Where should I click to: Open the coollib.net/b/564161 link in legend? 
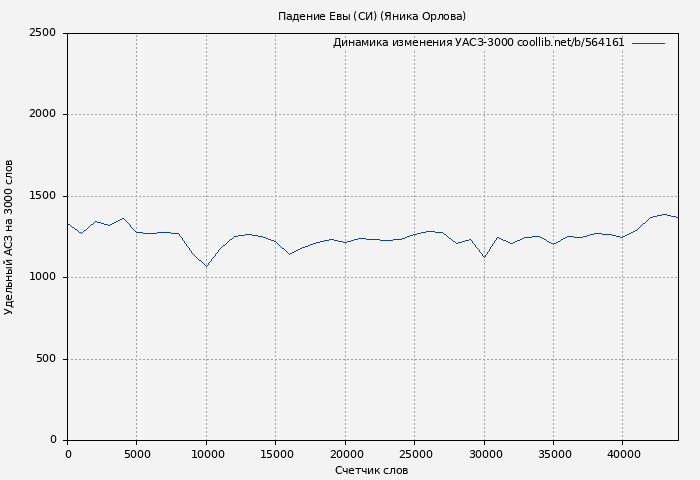[570, 43]
